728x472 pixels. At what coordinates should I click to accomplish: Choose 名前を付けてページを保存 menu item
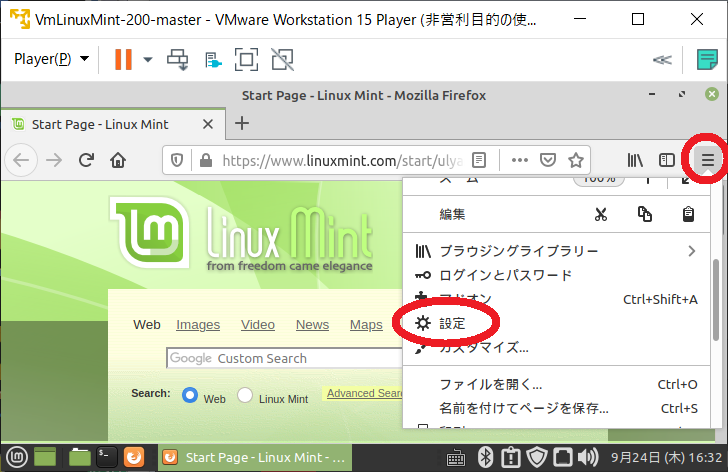[556, 409]
